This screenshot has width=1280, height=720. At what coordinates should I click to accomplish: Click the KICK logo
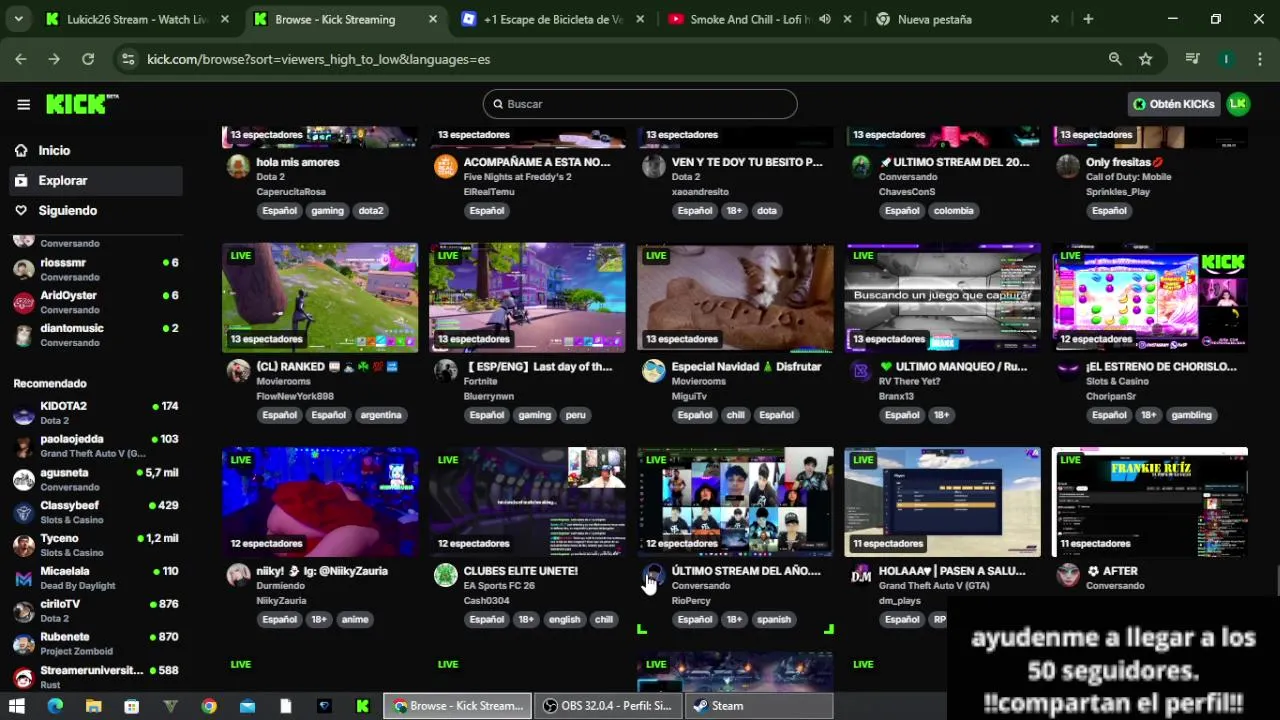82,103
